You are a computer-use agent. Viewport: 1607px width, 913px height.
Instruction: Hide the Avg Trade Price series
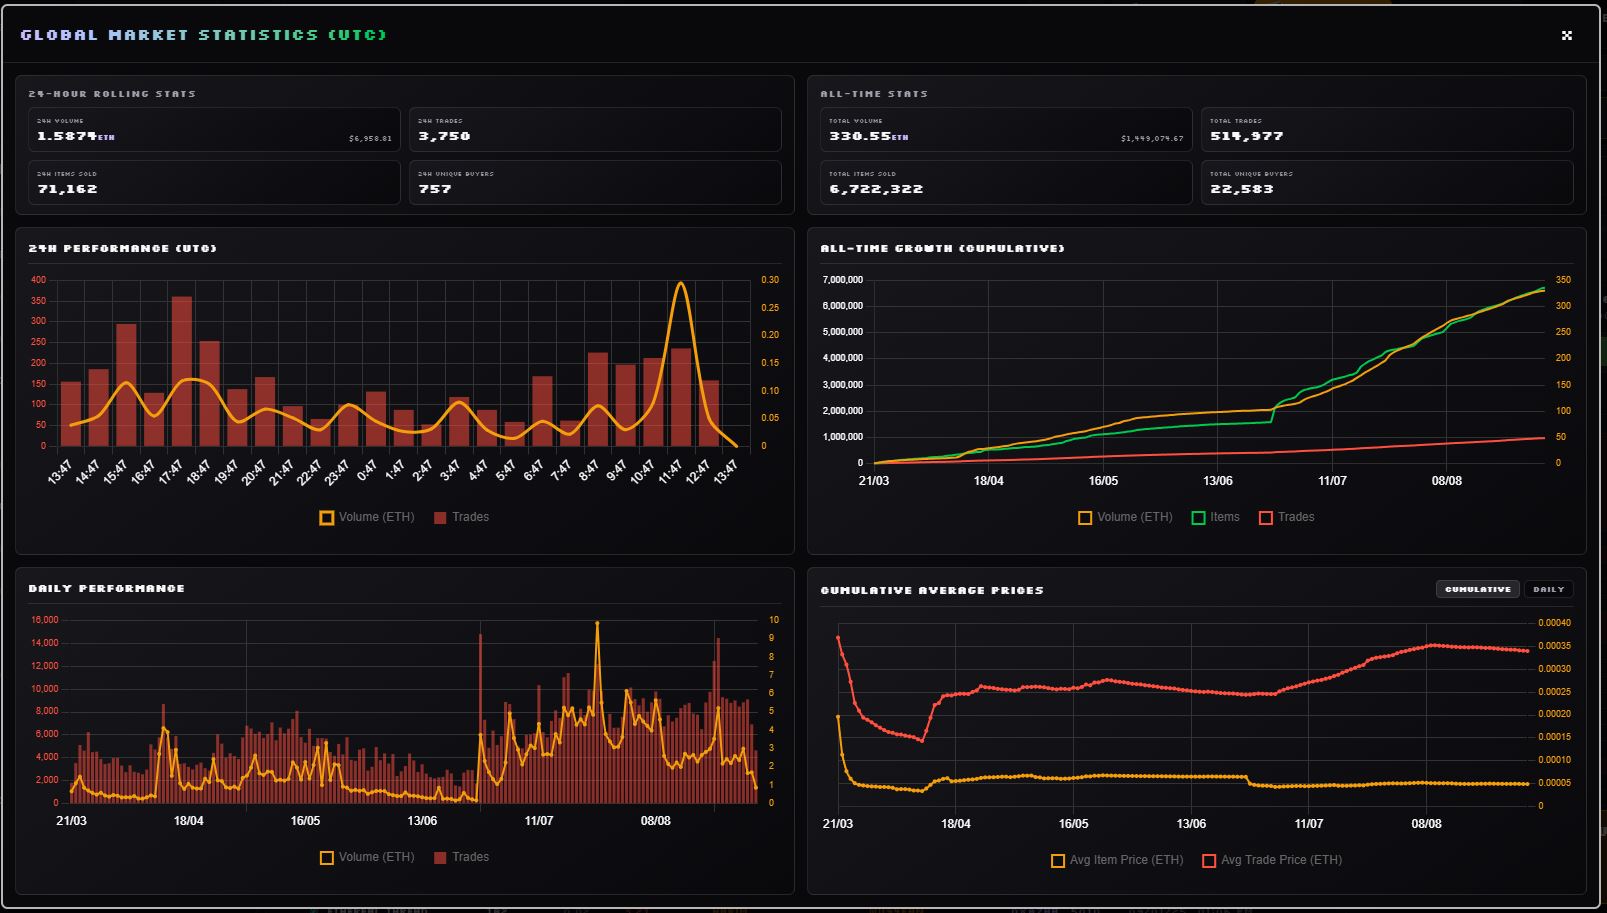pyautogui.click(x=1272, y=860)
